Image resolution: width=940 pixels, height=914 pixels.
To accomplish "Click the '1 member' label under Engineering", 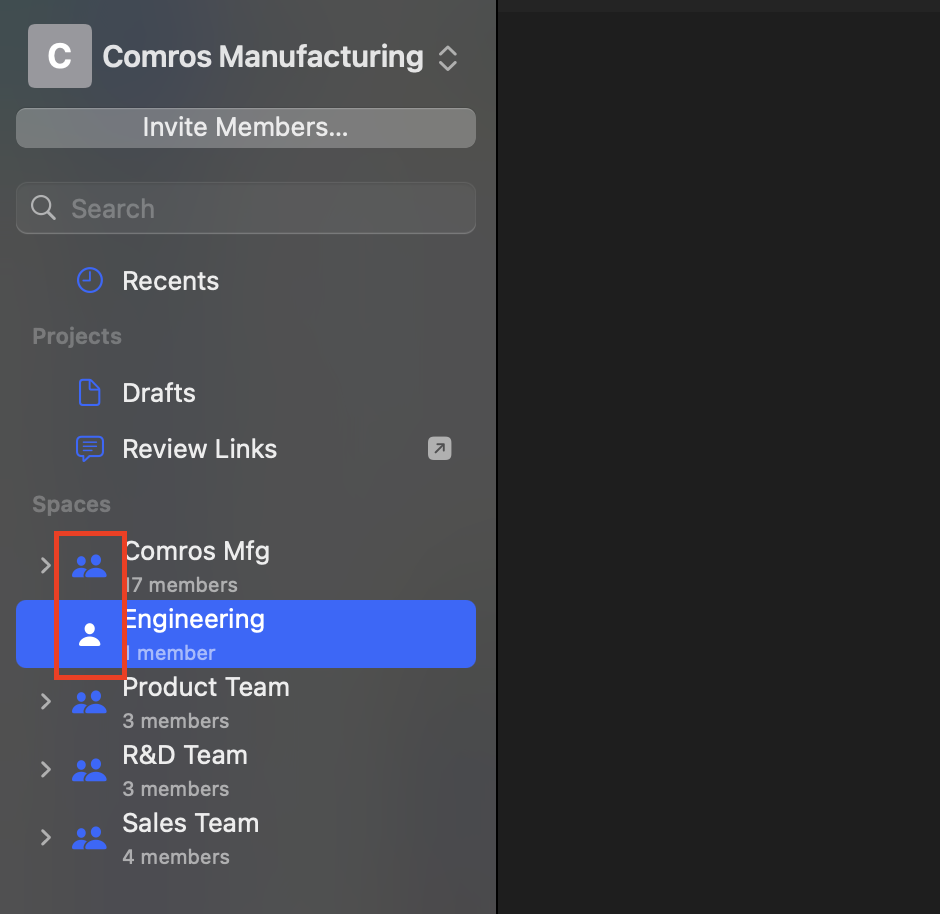I will click(169, 653).
